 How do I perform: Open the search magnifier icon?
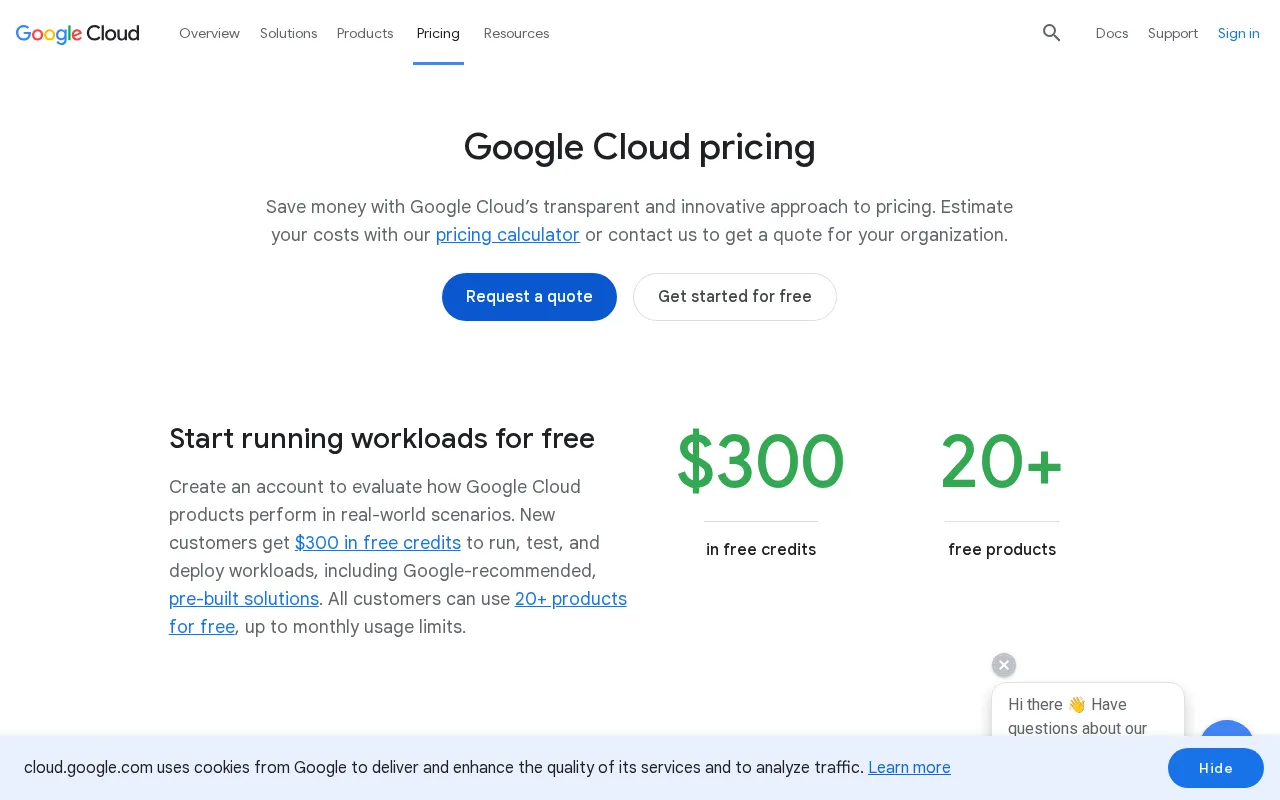coord(1051,33)
